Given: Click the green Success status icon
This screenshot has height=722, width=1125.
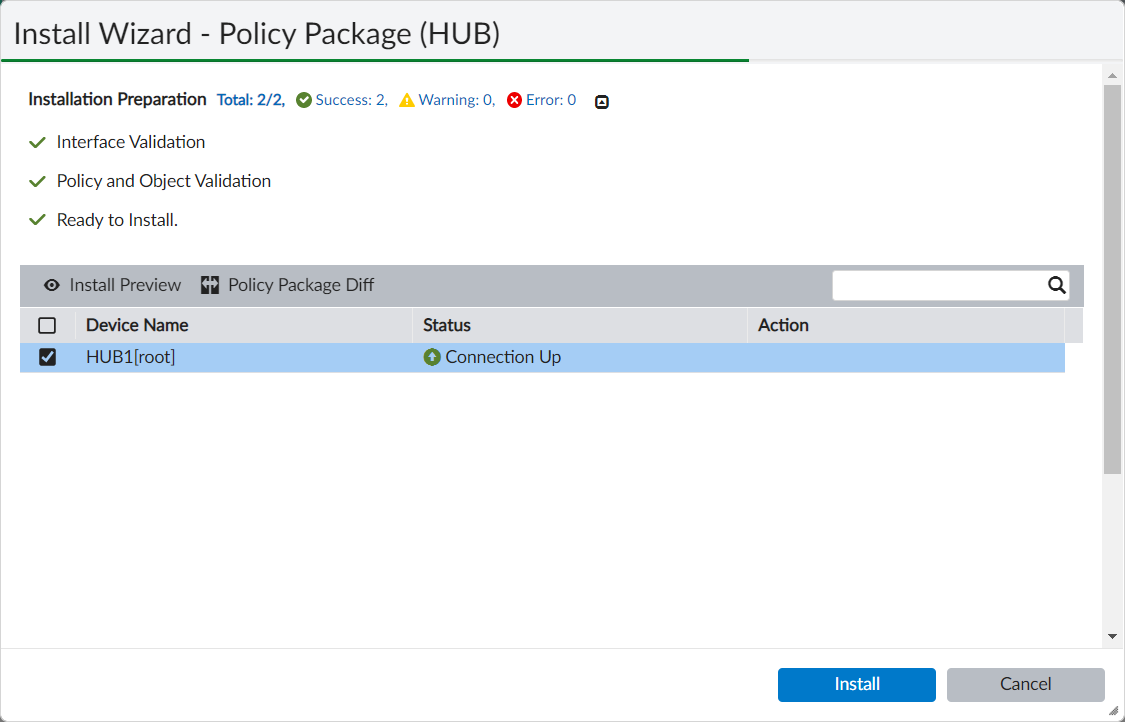Looking at the screenshot, I should 303,100.
